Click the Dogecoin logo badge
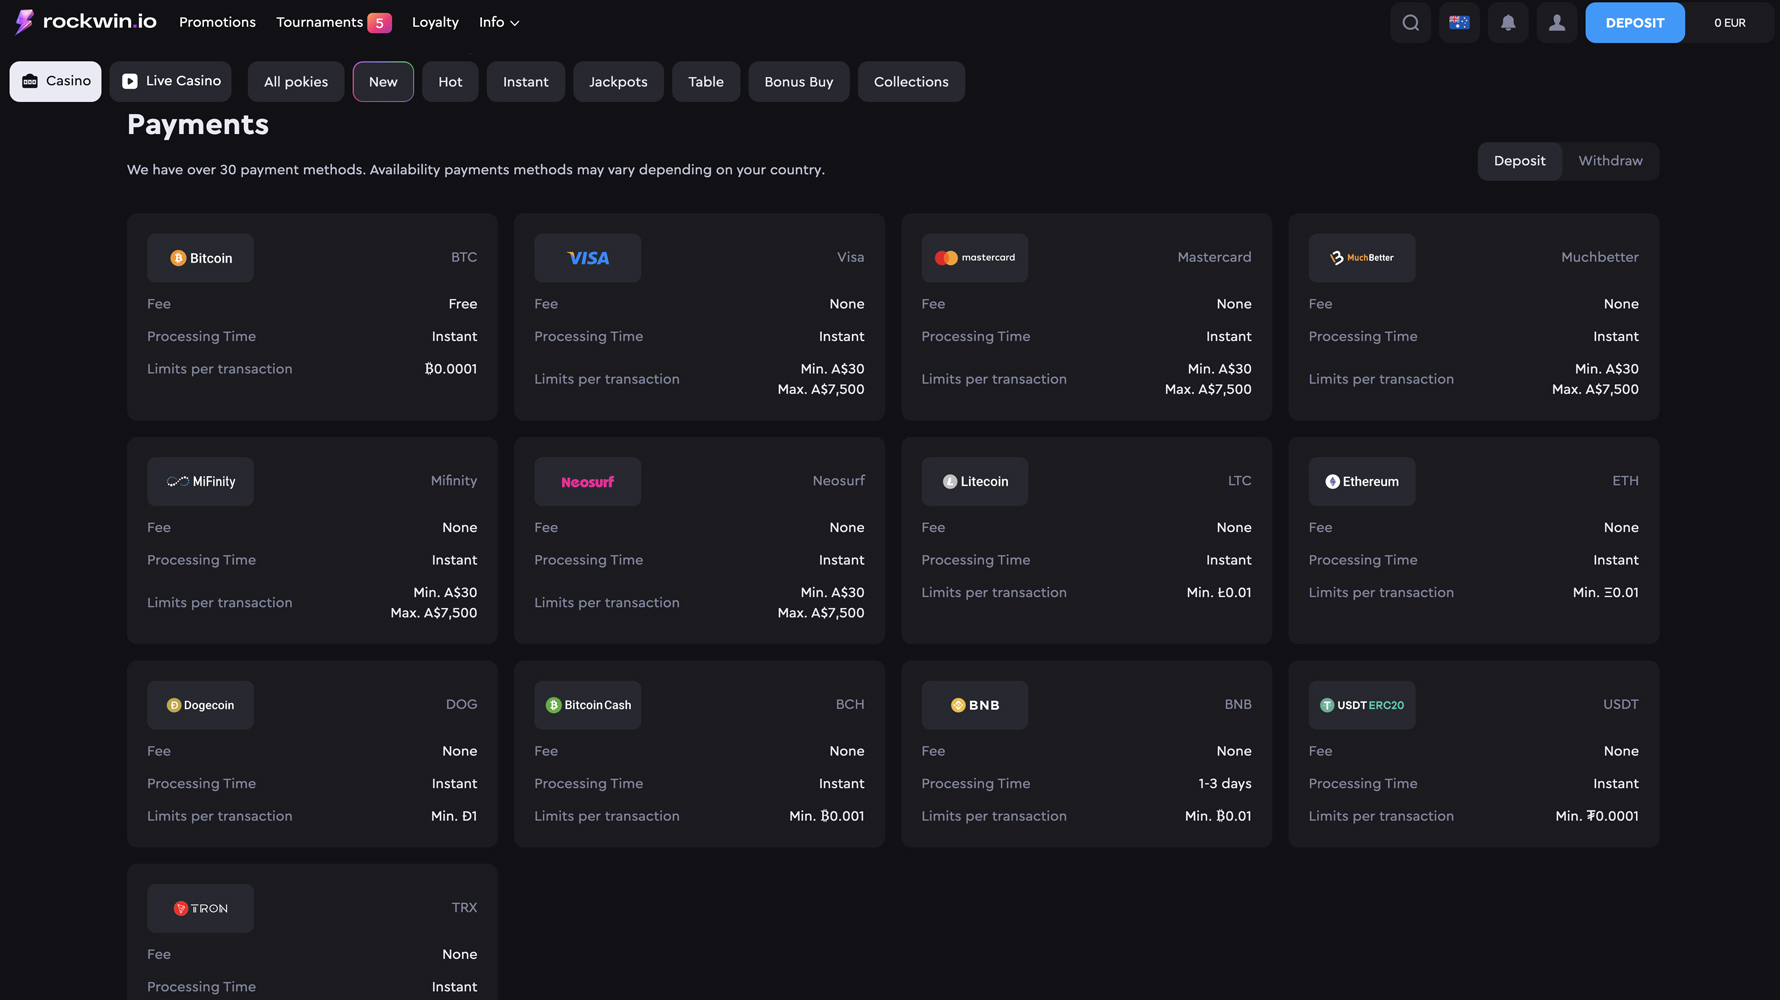1780x1000 pixels. click(x=200, y=705)
